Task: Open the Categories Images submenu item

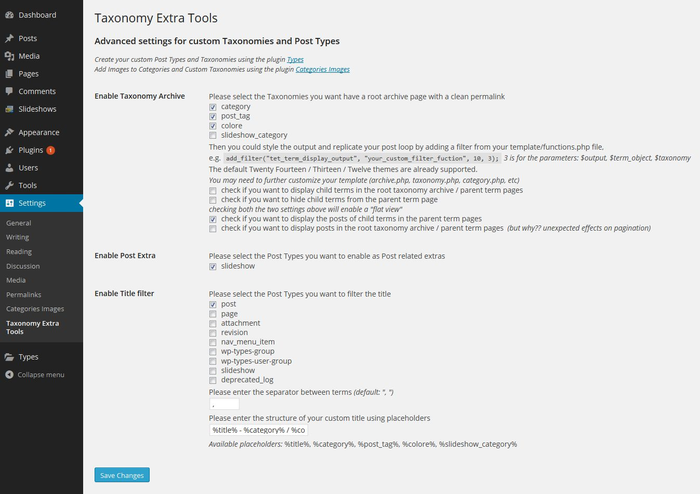Action: [35, 309]
